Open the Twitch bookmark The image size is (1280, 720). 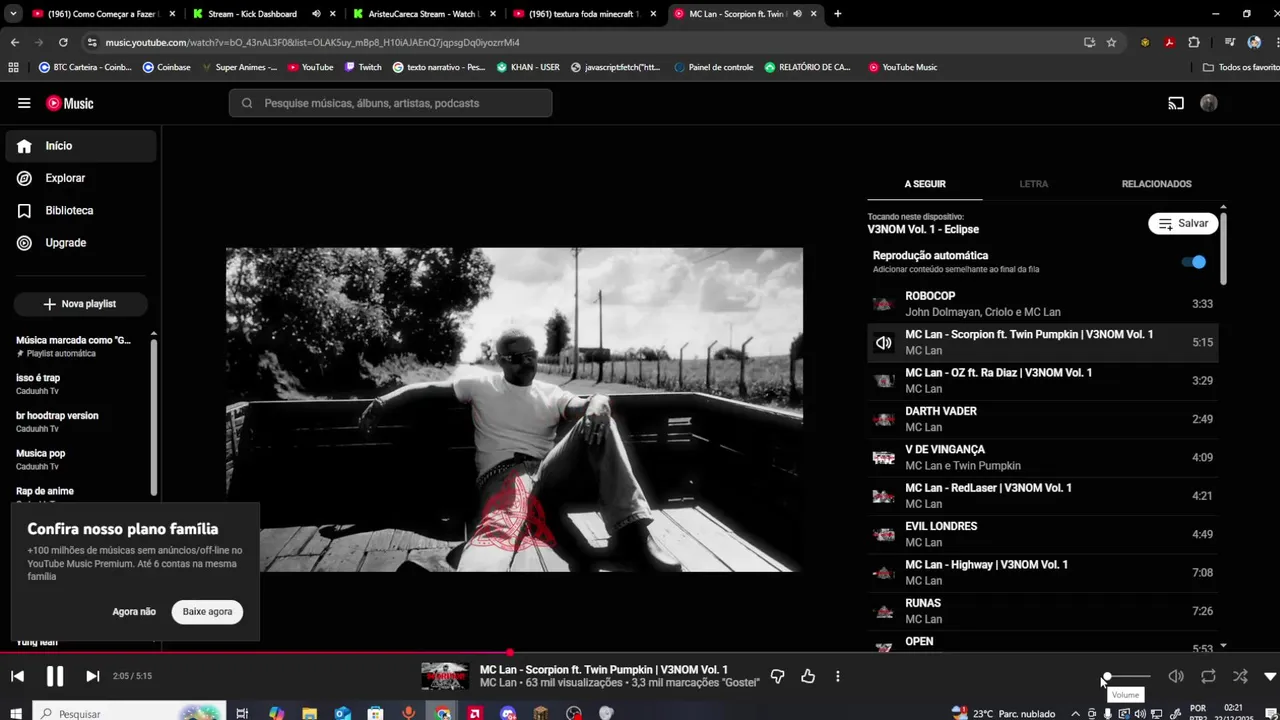click(363, 67)
